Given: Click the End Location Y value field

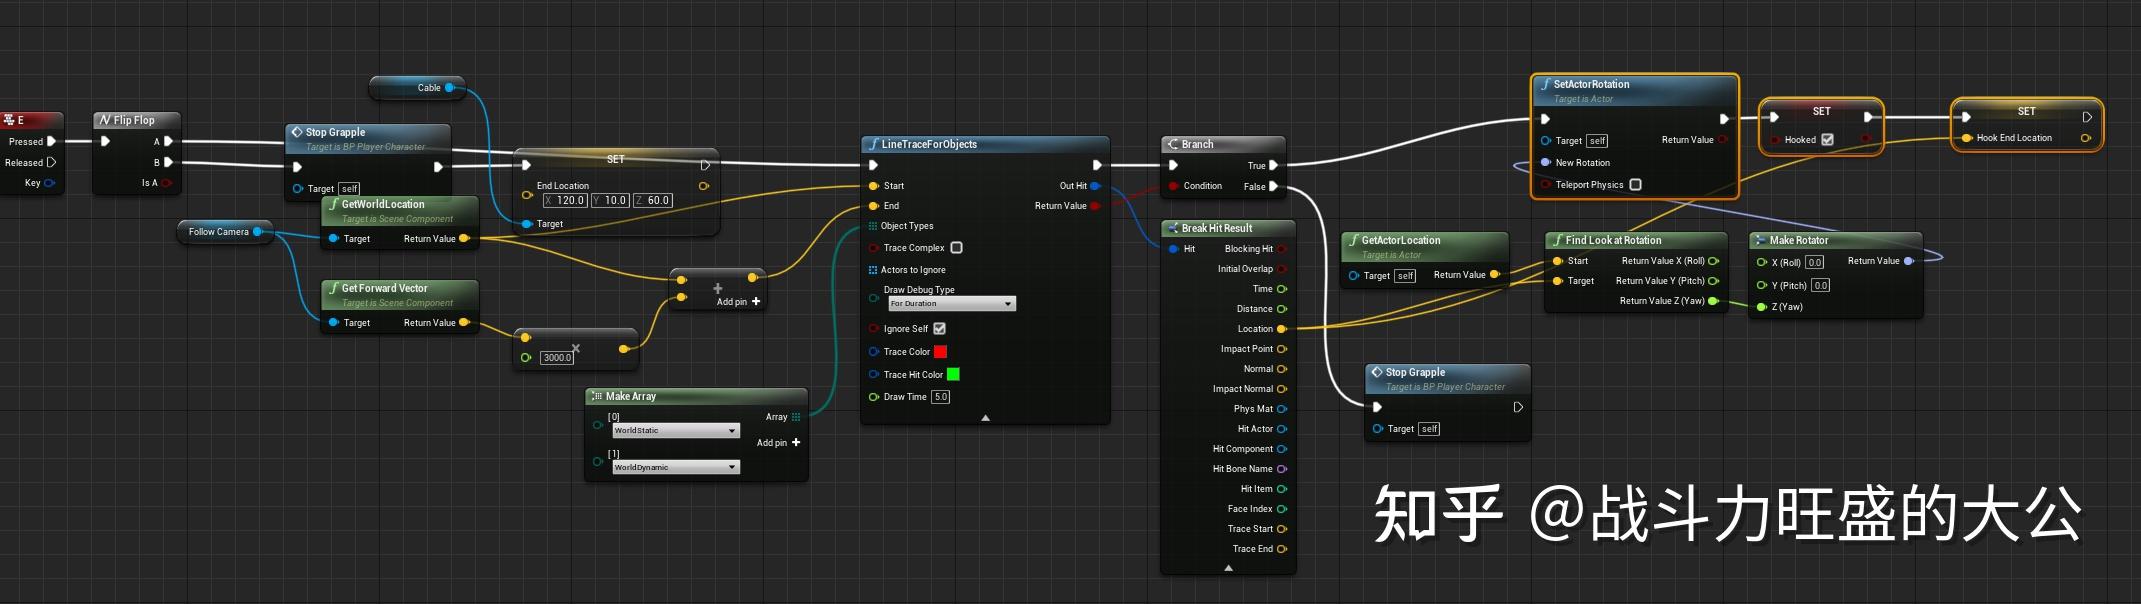Looking at the screenshot, I should pos(610,200).
